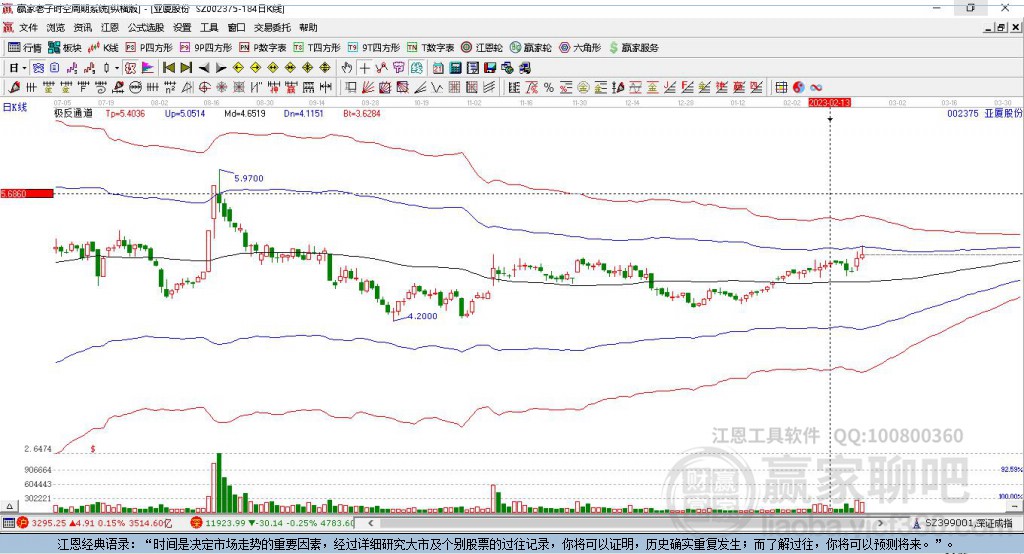The width and height of the screenshot is (1024, 554).
Task: Expand the candlestick style dropdown arrow
Action: click(117, 67)
